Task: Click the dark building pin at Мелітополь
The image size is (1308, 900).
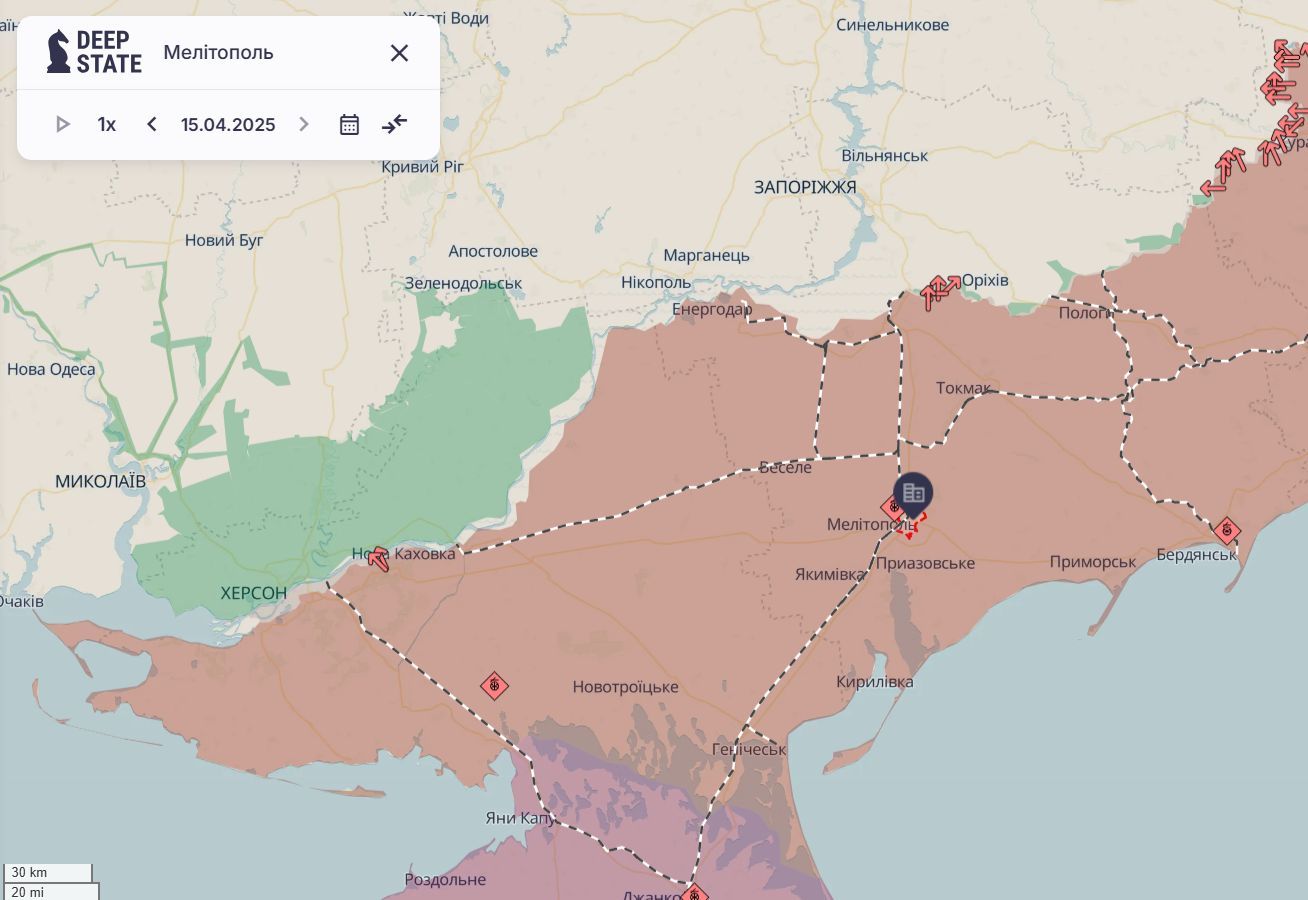Action: pos(912,494)
